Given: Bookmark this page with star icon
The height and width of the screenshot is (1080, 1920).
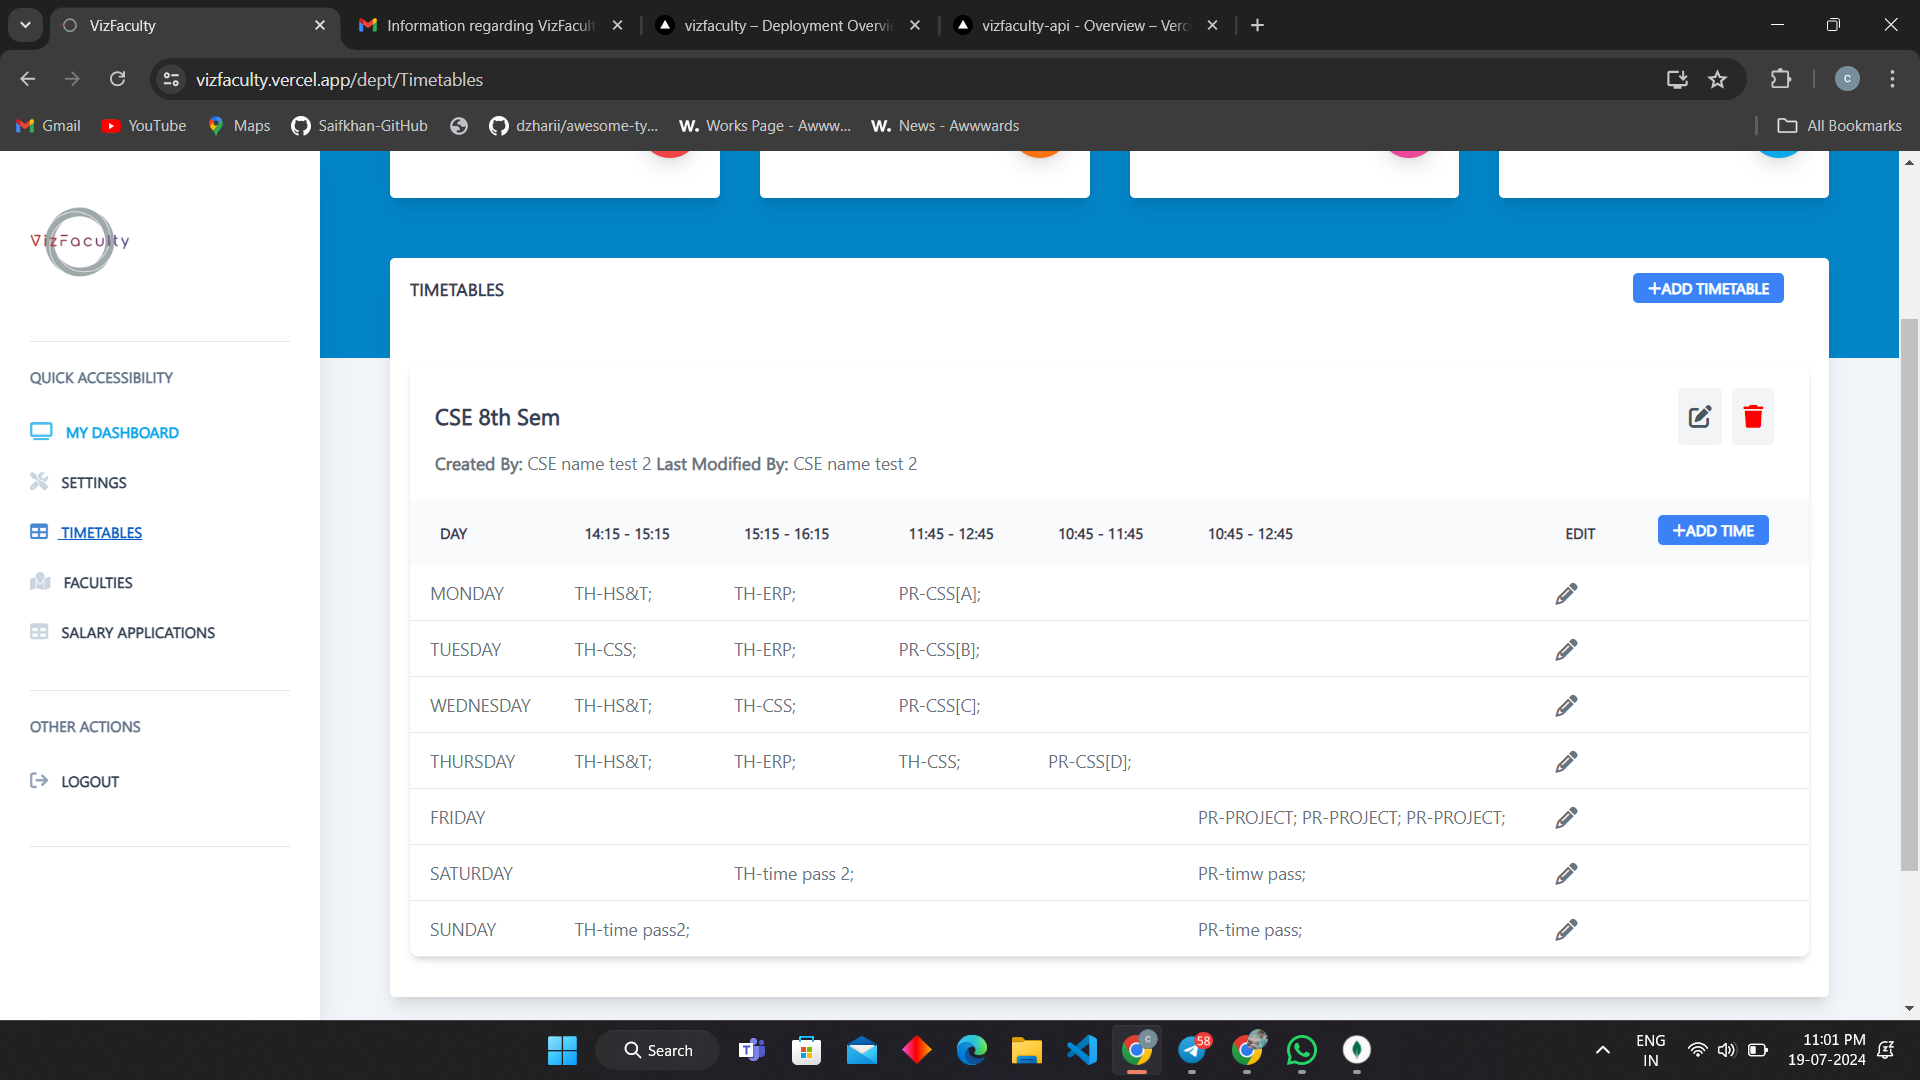Looking at the screenshot, I should 1717,79.
